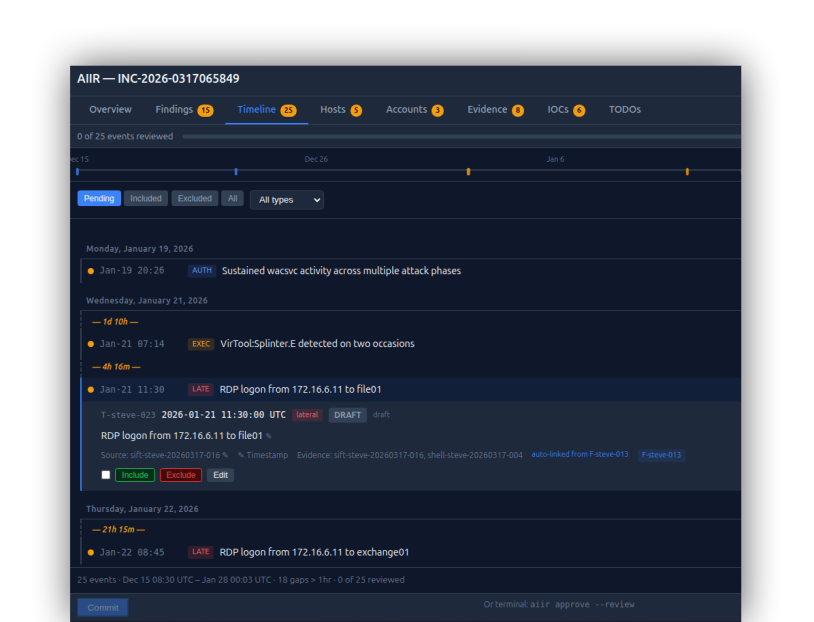Viewport: 814px width, 622px height.
Task: Click the AUTH badge on the Jan-19 event
Action: pos(200,270)
